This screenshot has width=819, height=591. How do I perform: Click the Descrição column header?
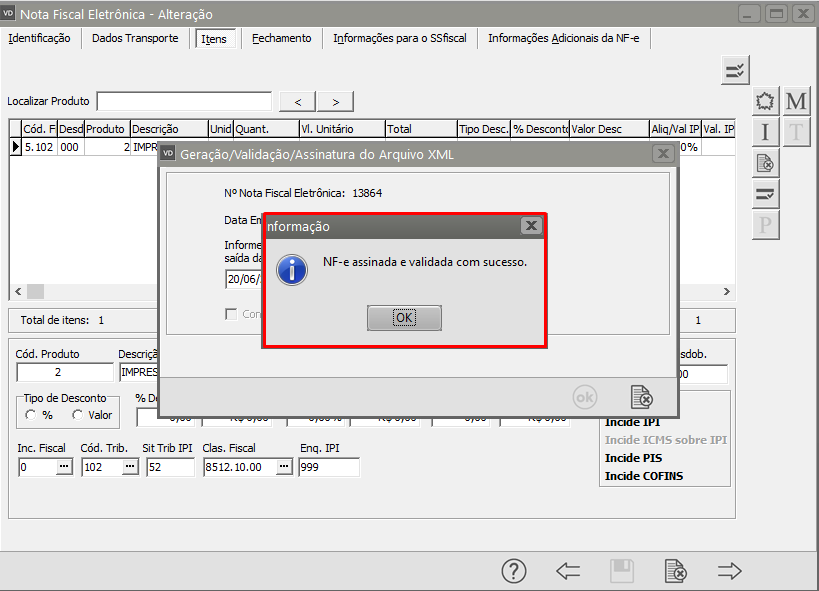coord(169,129)
